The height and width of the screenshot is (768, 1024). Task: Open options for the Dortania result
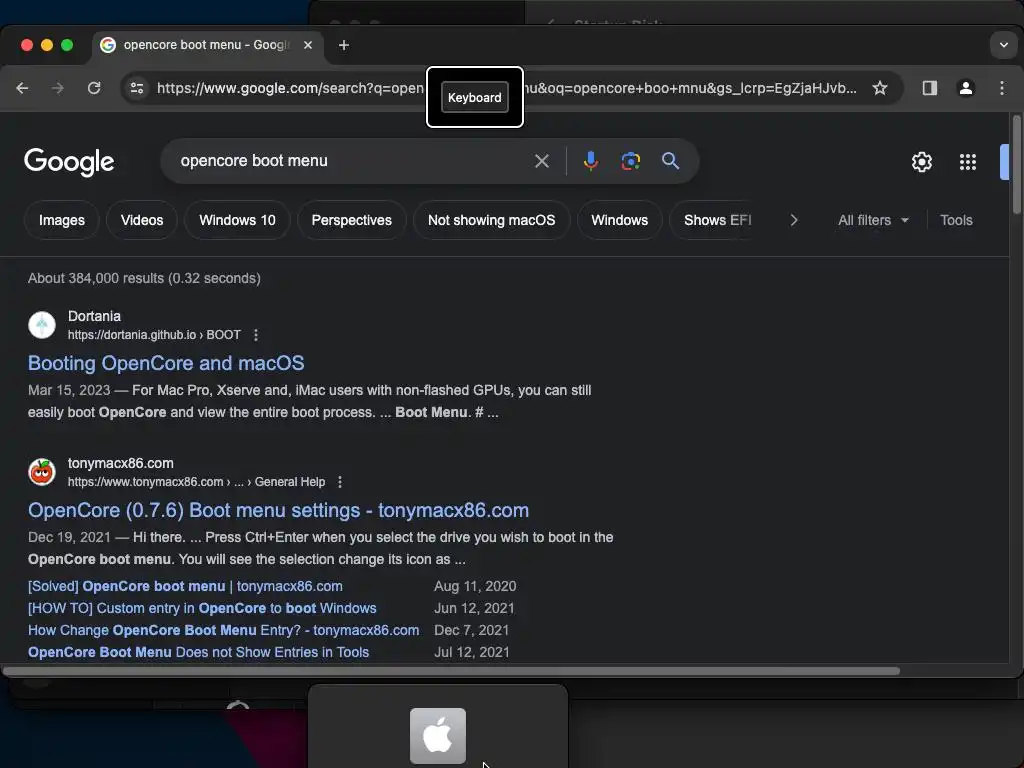click(256, 335)
